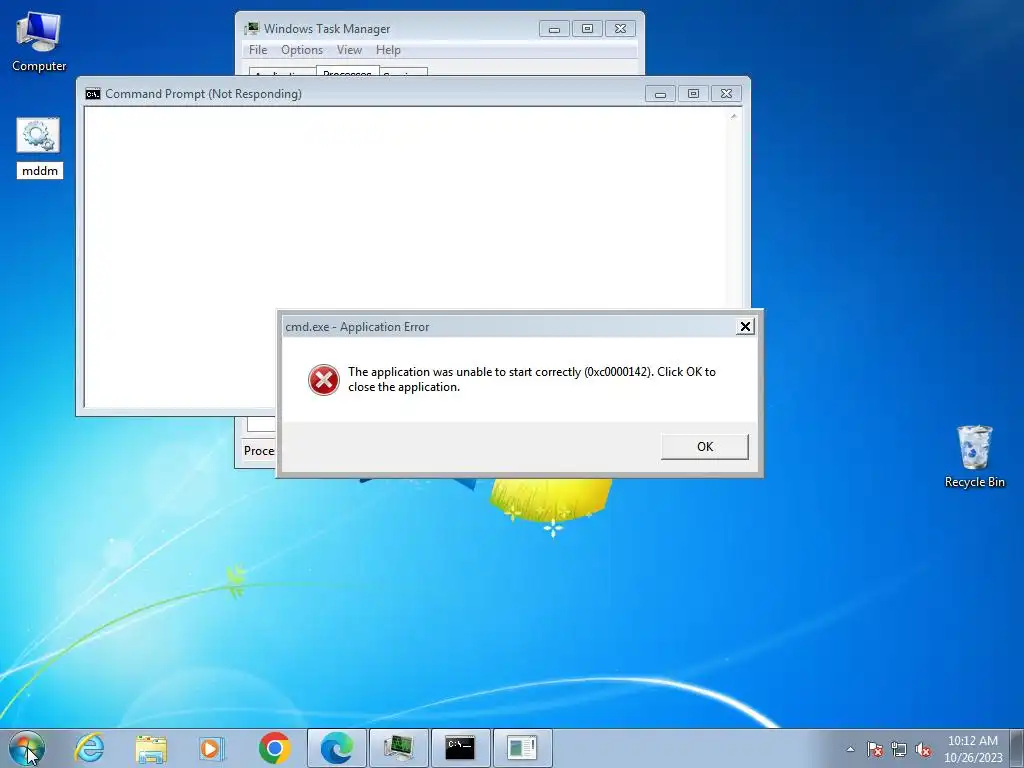Maximize the Windows Task Manager window
1024x768 pixels.
pyautogui.click(x=587, y=29)
